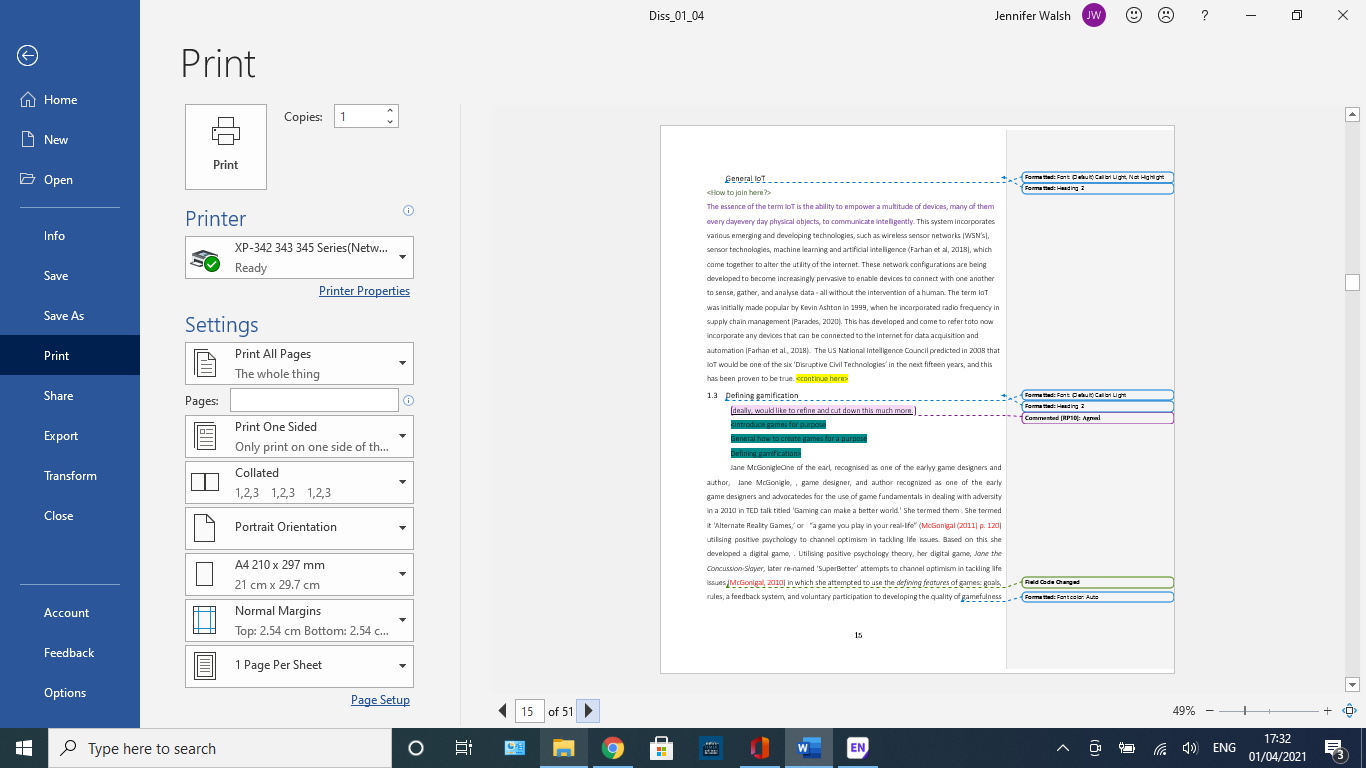The width and height of the screenshot is (1366, 768).
Task: Open Word from the Windows taskbar
Action: [x=808, y=748]
